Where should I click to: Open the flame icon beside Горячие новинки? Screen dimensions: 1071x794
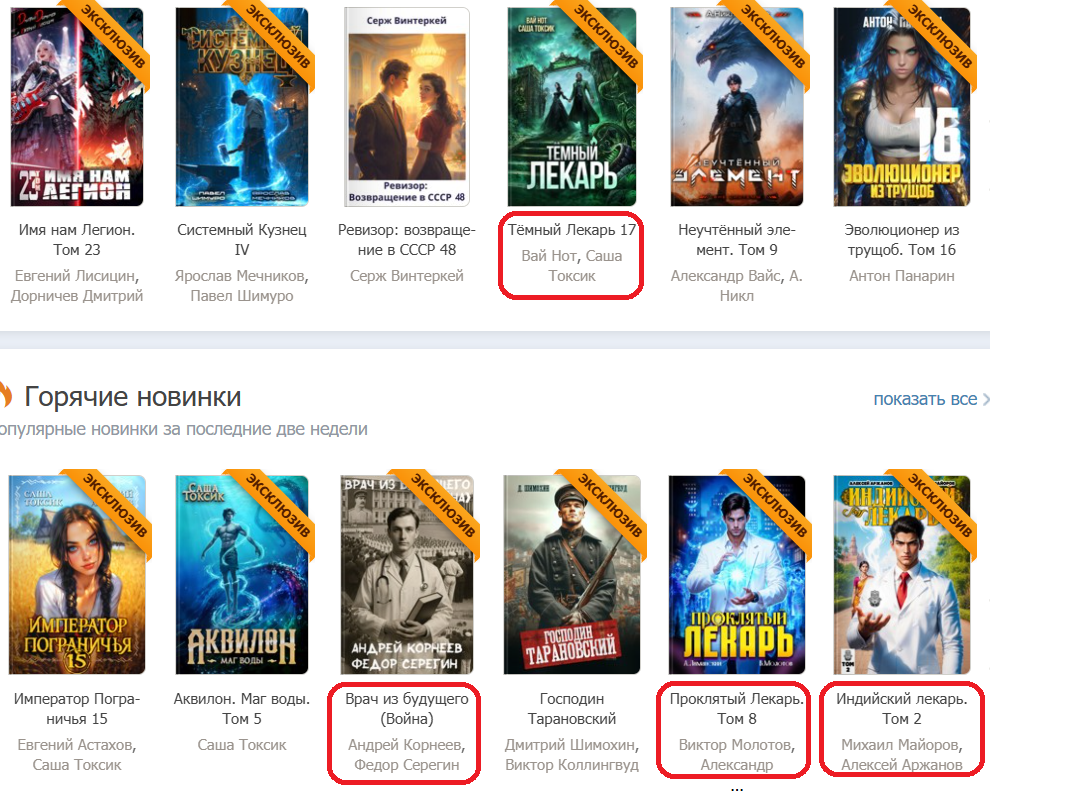coord(5,395)
